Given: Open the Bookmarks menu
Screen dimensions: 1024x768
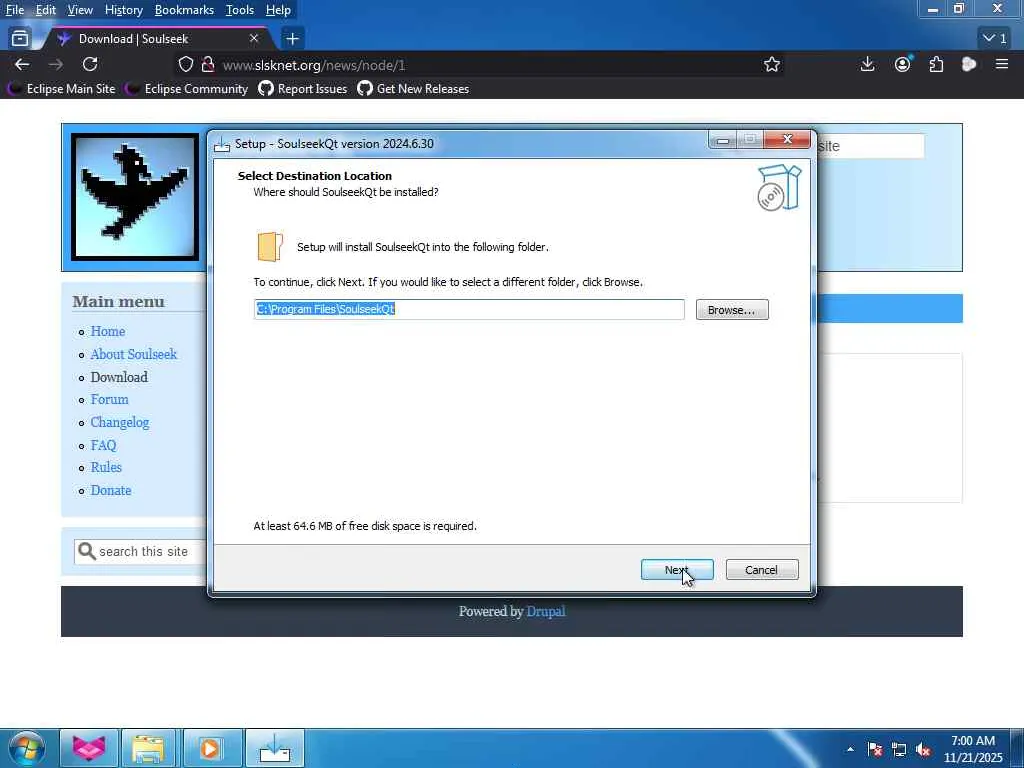Looking at the screenshot, I should [184, 10].
